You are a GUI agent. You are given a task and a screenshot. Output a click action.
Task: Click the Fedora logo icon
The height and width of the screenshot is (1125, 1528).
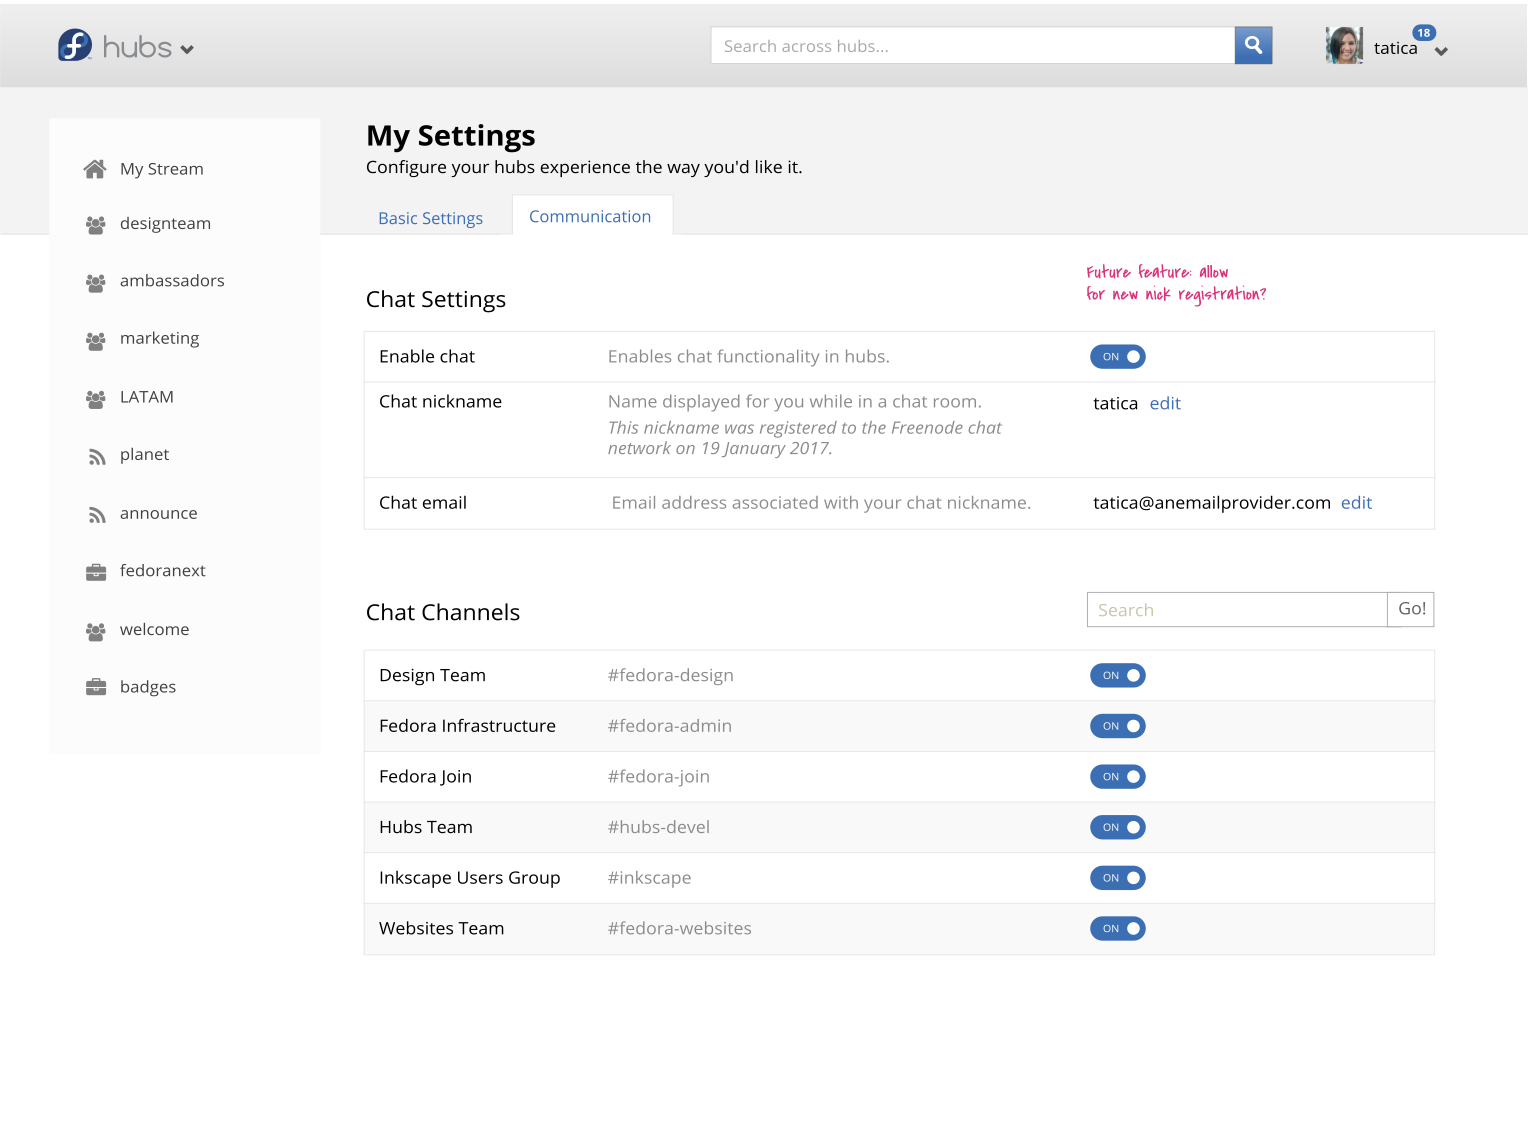(75, 45)
